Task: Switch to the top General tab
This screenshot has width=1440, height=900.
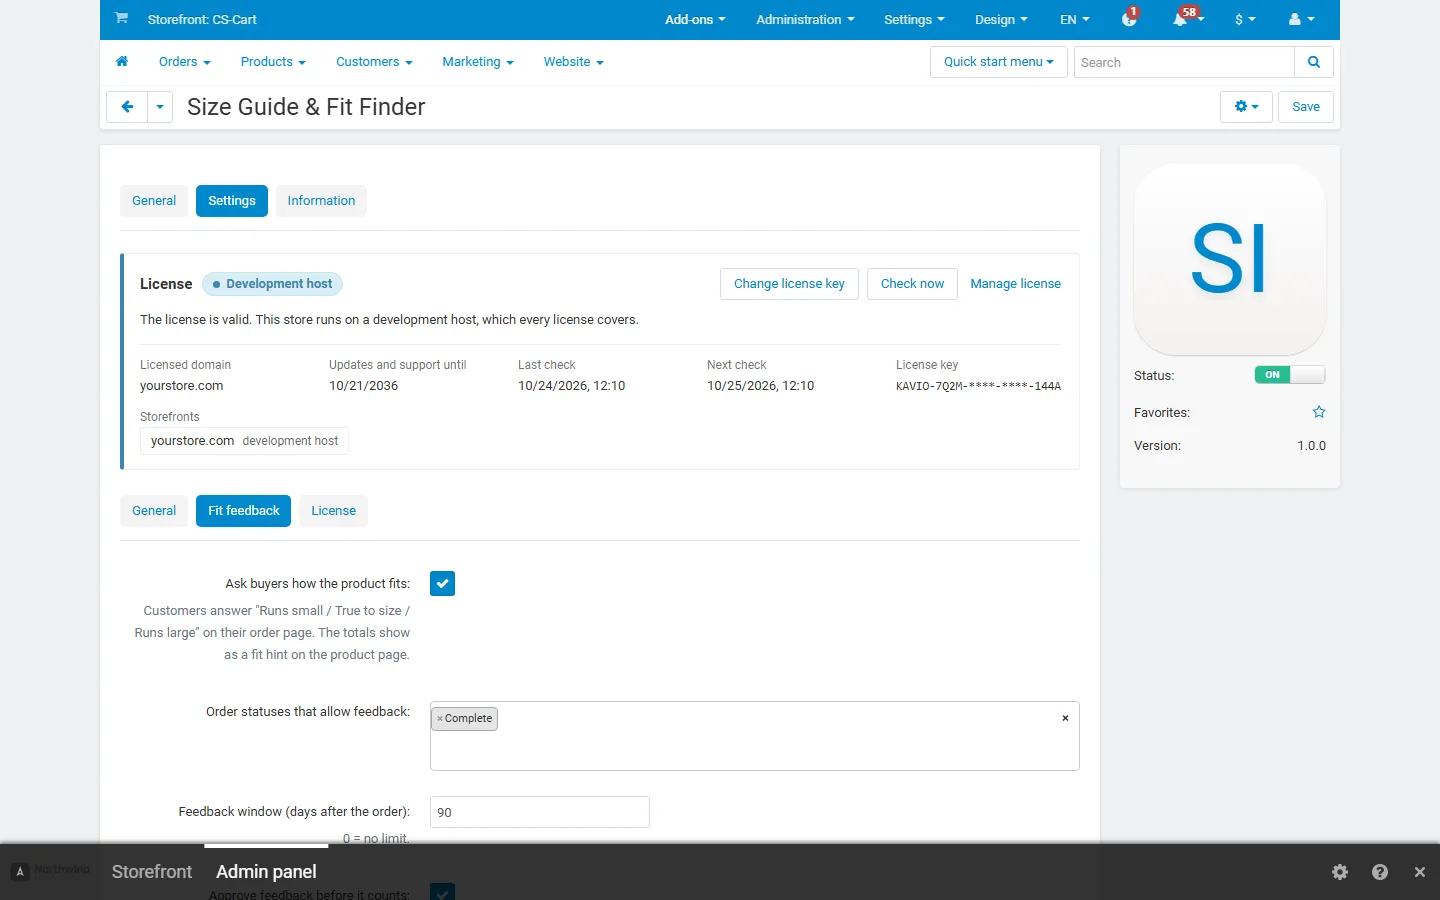Action: click(x=154, y=201)
